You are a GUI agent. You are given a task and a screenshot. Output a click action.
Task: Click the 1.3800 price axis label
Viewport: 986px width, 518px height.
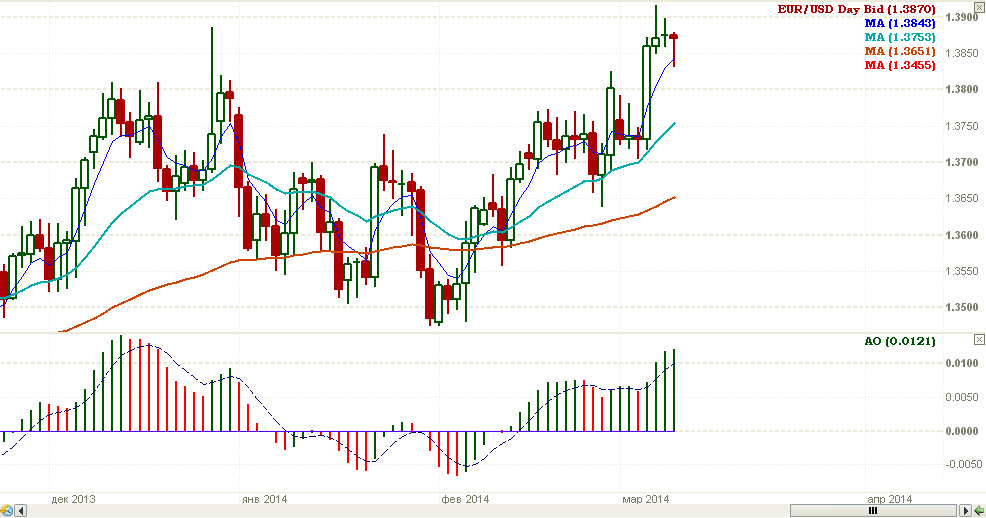click(x=962, y=89)
